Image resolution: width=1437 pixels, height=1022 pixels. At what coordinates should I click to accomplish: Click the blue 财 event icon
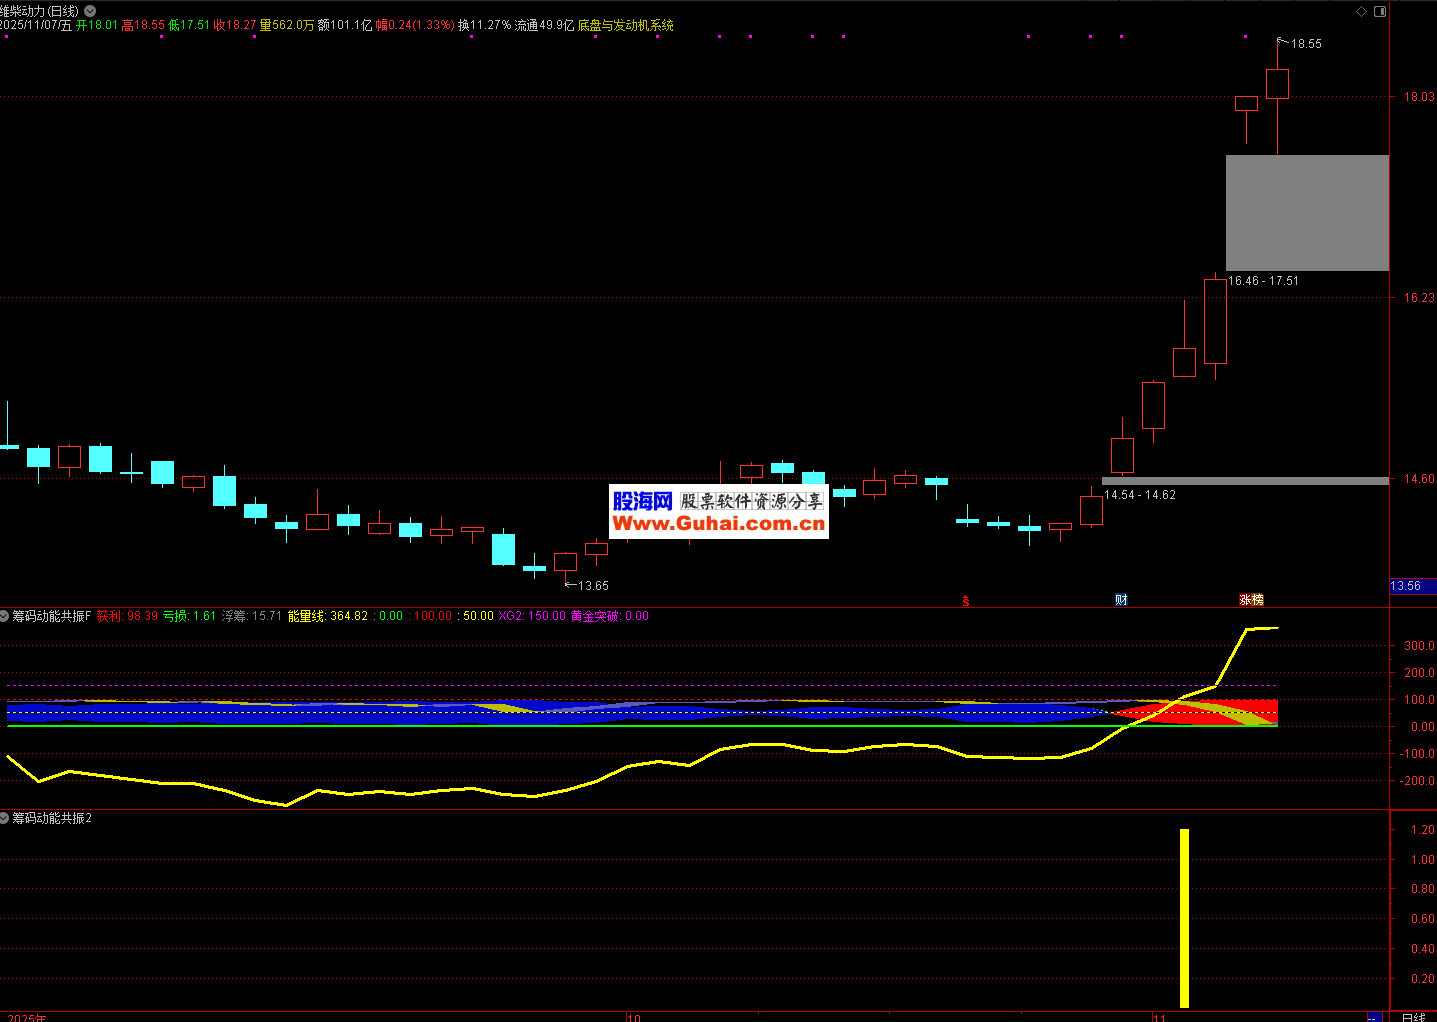click(x=1121, y=600)
